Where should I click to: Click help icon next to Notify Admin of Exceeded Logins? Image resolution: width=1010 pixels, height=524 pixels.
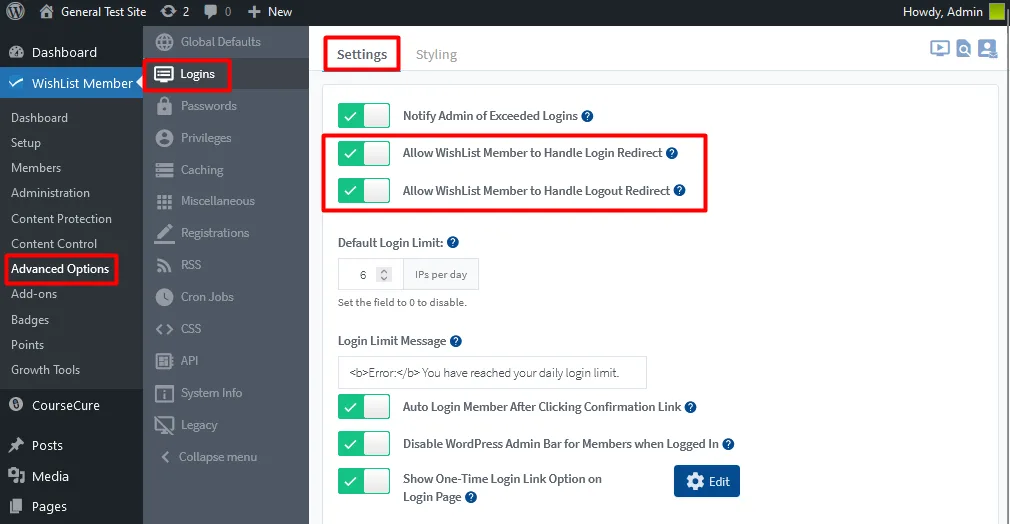[x=587, y=116]
